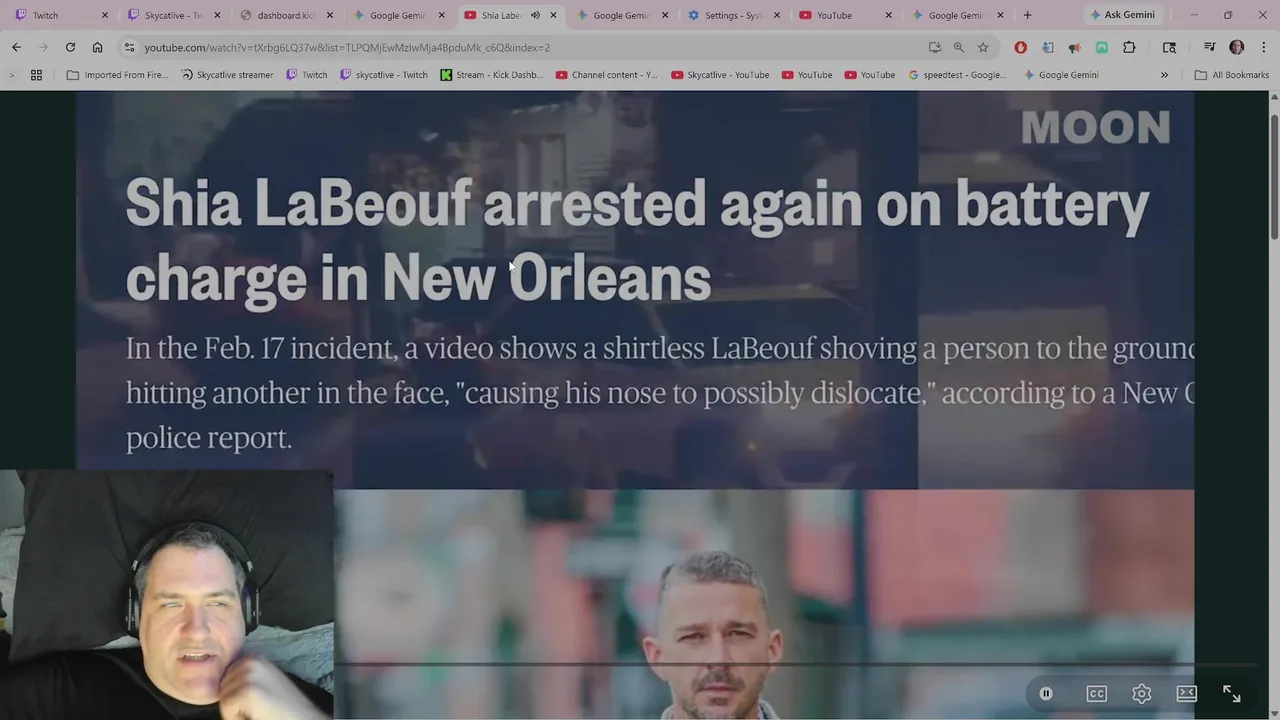This screenshot has width=1280, height=720.
Task: Open Skycatlive - YouTube bookmark
Action: pyautogui.click(x=720, y=75)
